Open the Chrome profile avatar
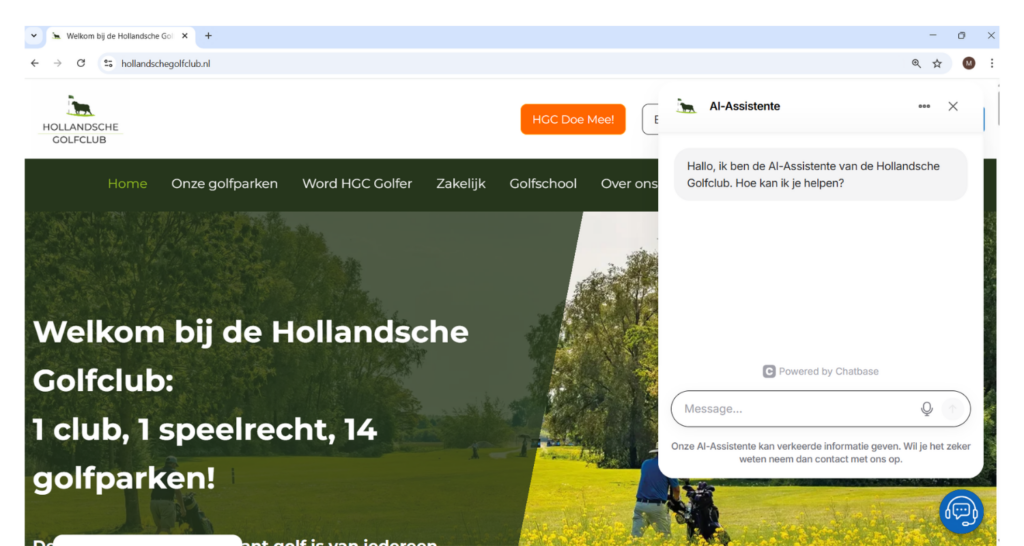Screen dimensions: 1024x546 point(968,63)
